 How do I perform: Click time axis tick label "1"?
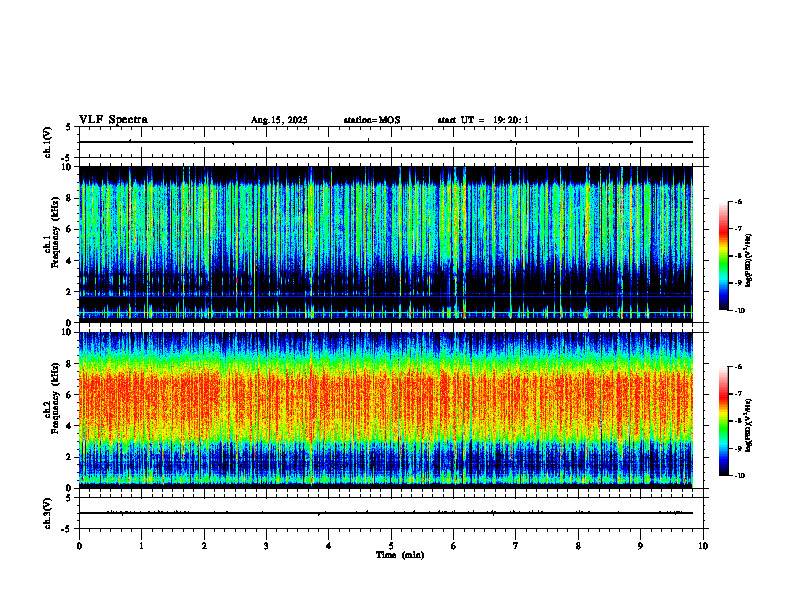[x=142, y=546]
